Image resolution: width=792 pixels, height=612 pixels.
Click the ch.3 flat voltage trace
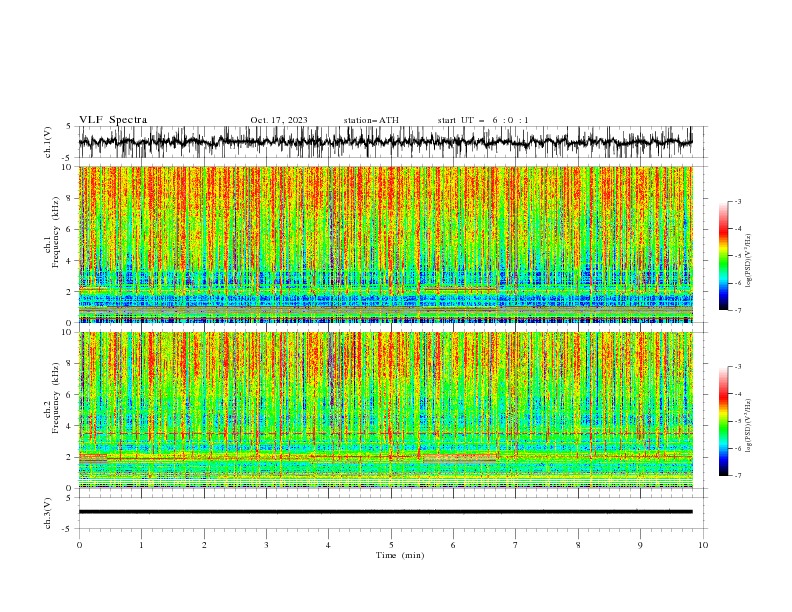[x=385, y=512]
